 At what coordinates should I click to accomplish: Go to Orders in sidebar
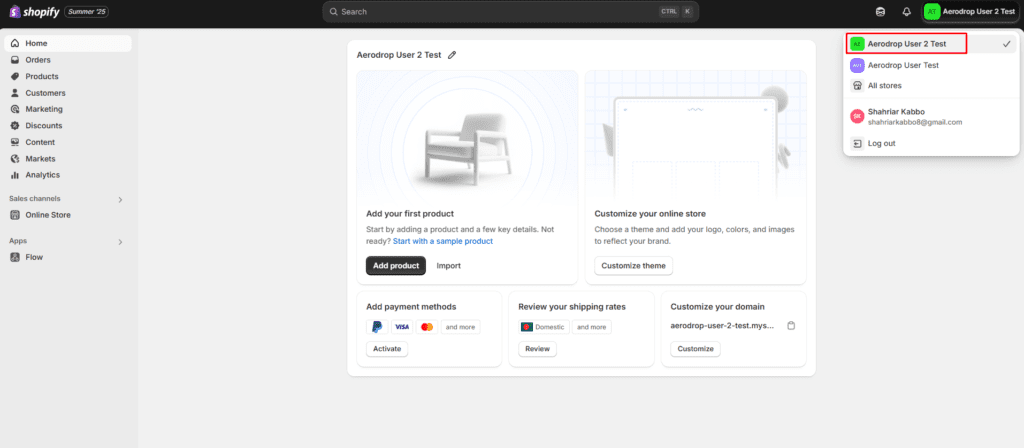tap(38, 60)
